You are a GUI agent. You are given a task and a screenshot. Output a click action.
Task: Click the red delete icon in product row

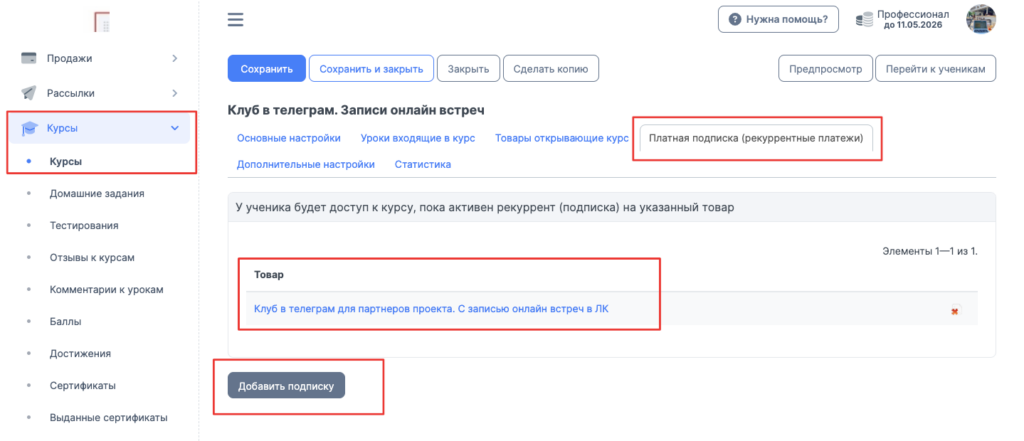[955, 311]
